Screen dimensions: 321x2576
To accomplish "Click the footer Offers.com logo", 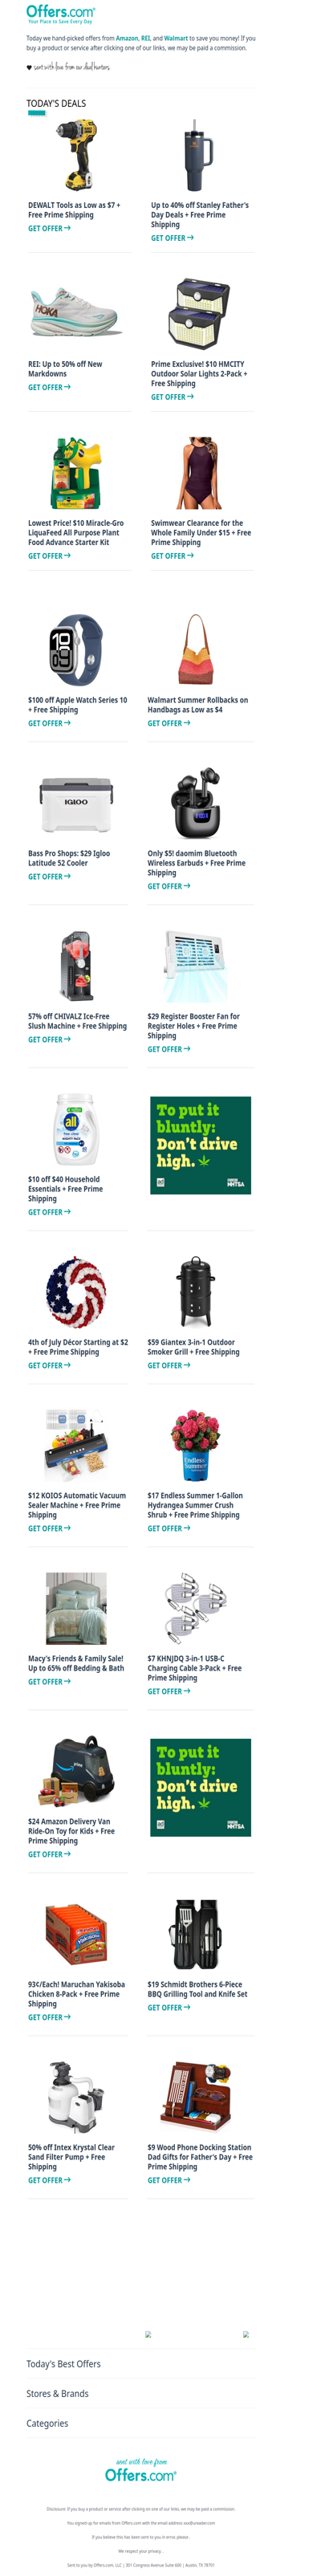I will pyautogui.click(x=140, y=2472).
